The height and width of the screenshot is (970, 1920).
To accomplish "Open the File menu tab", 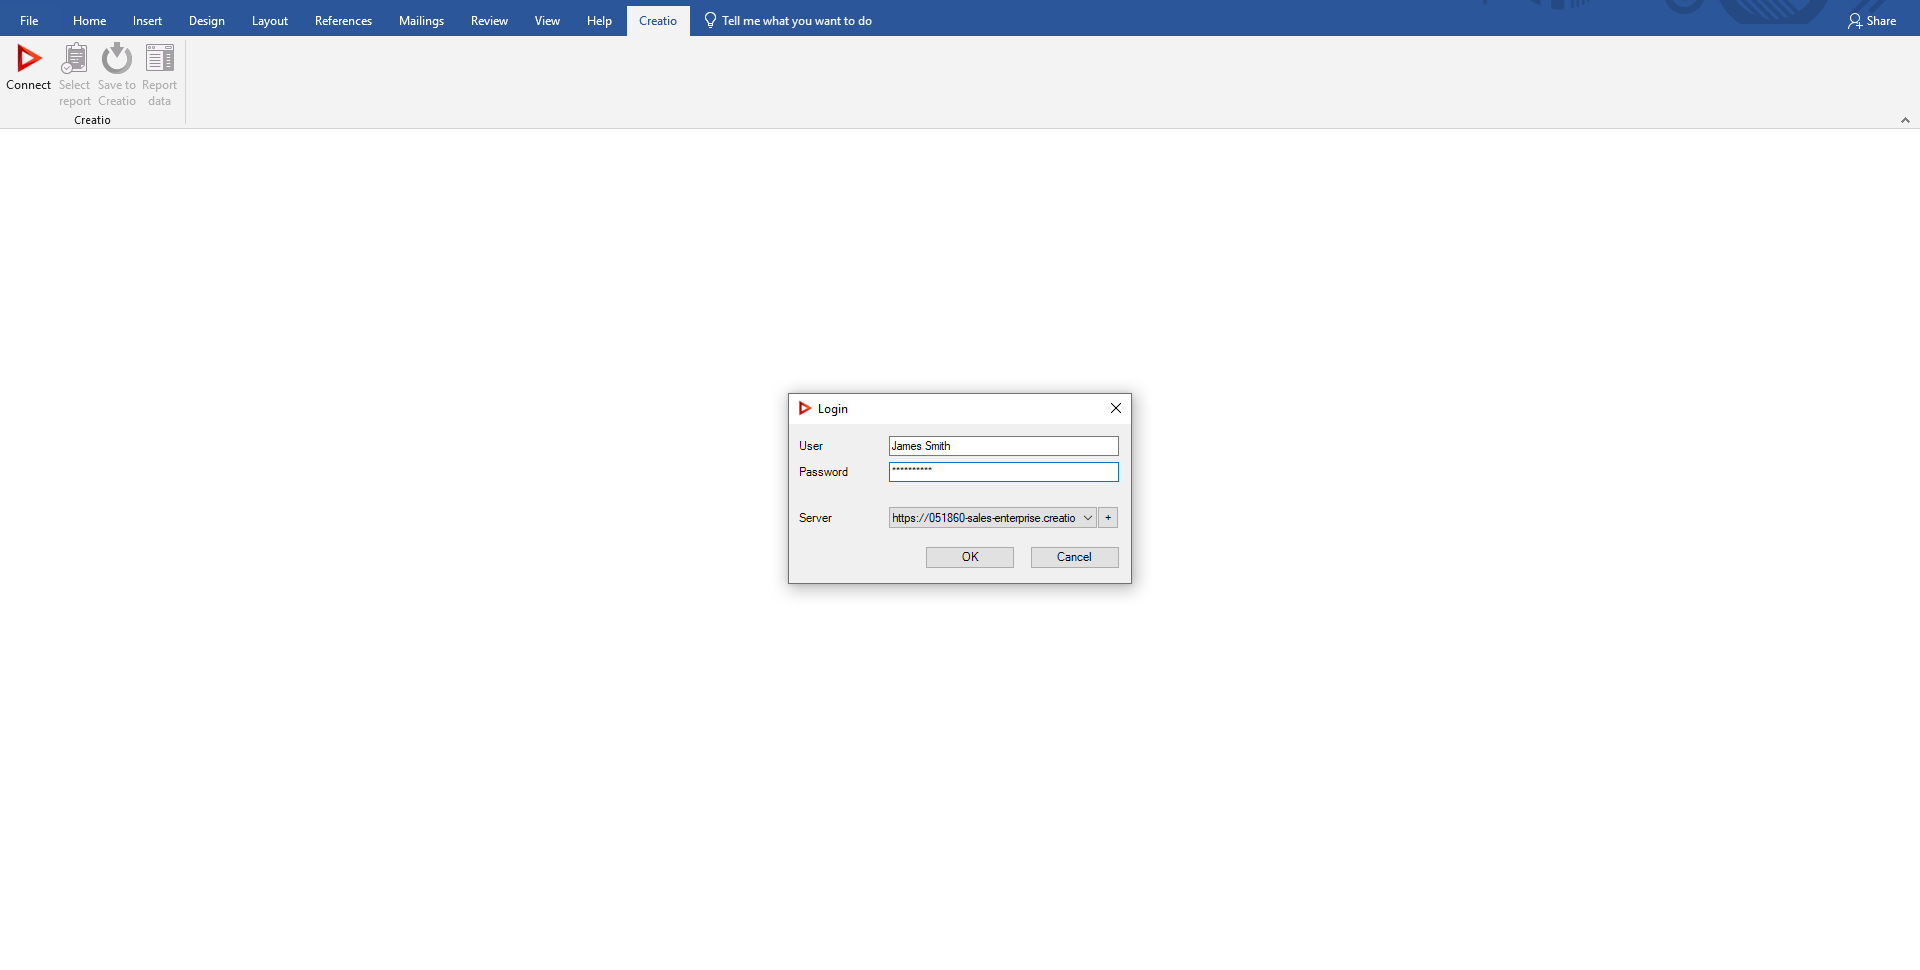I will tap(29, 21).
